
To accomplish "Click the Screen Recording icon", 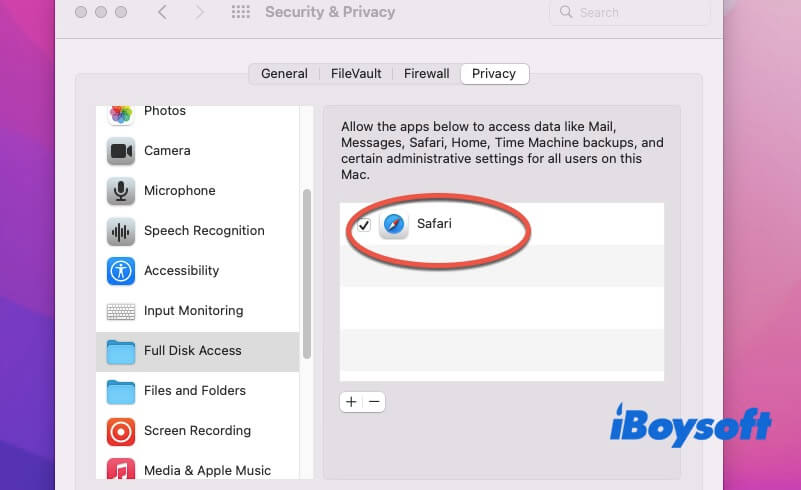I will pos(121,431).
